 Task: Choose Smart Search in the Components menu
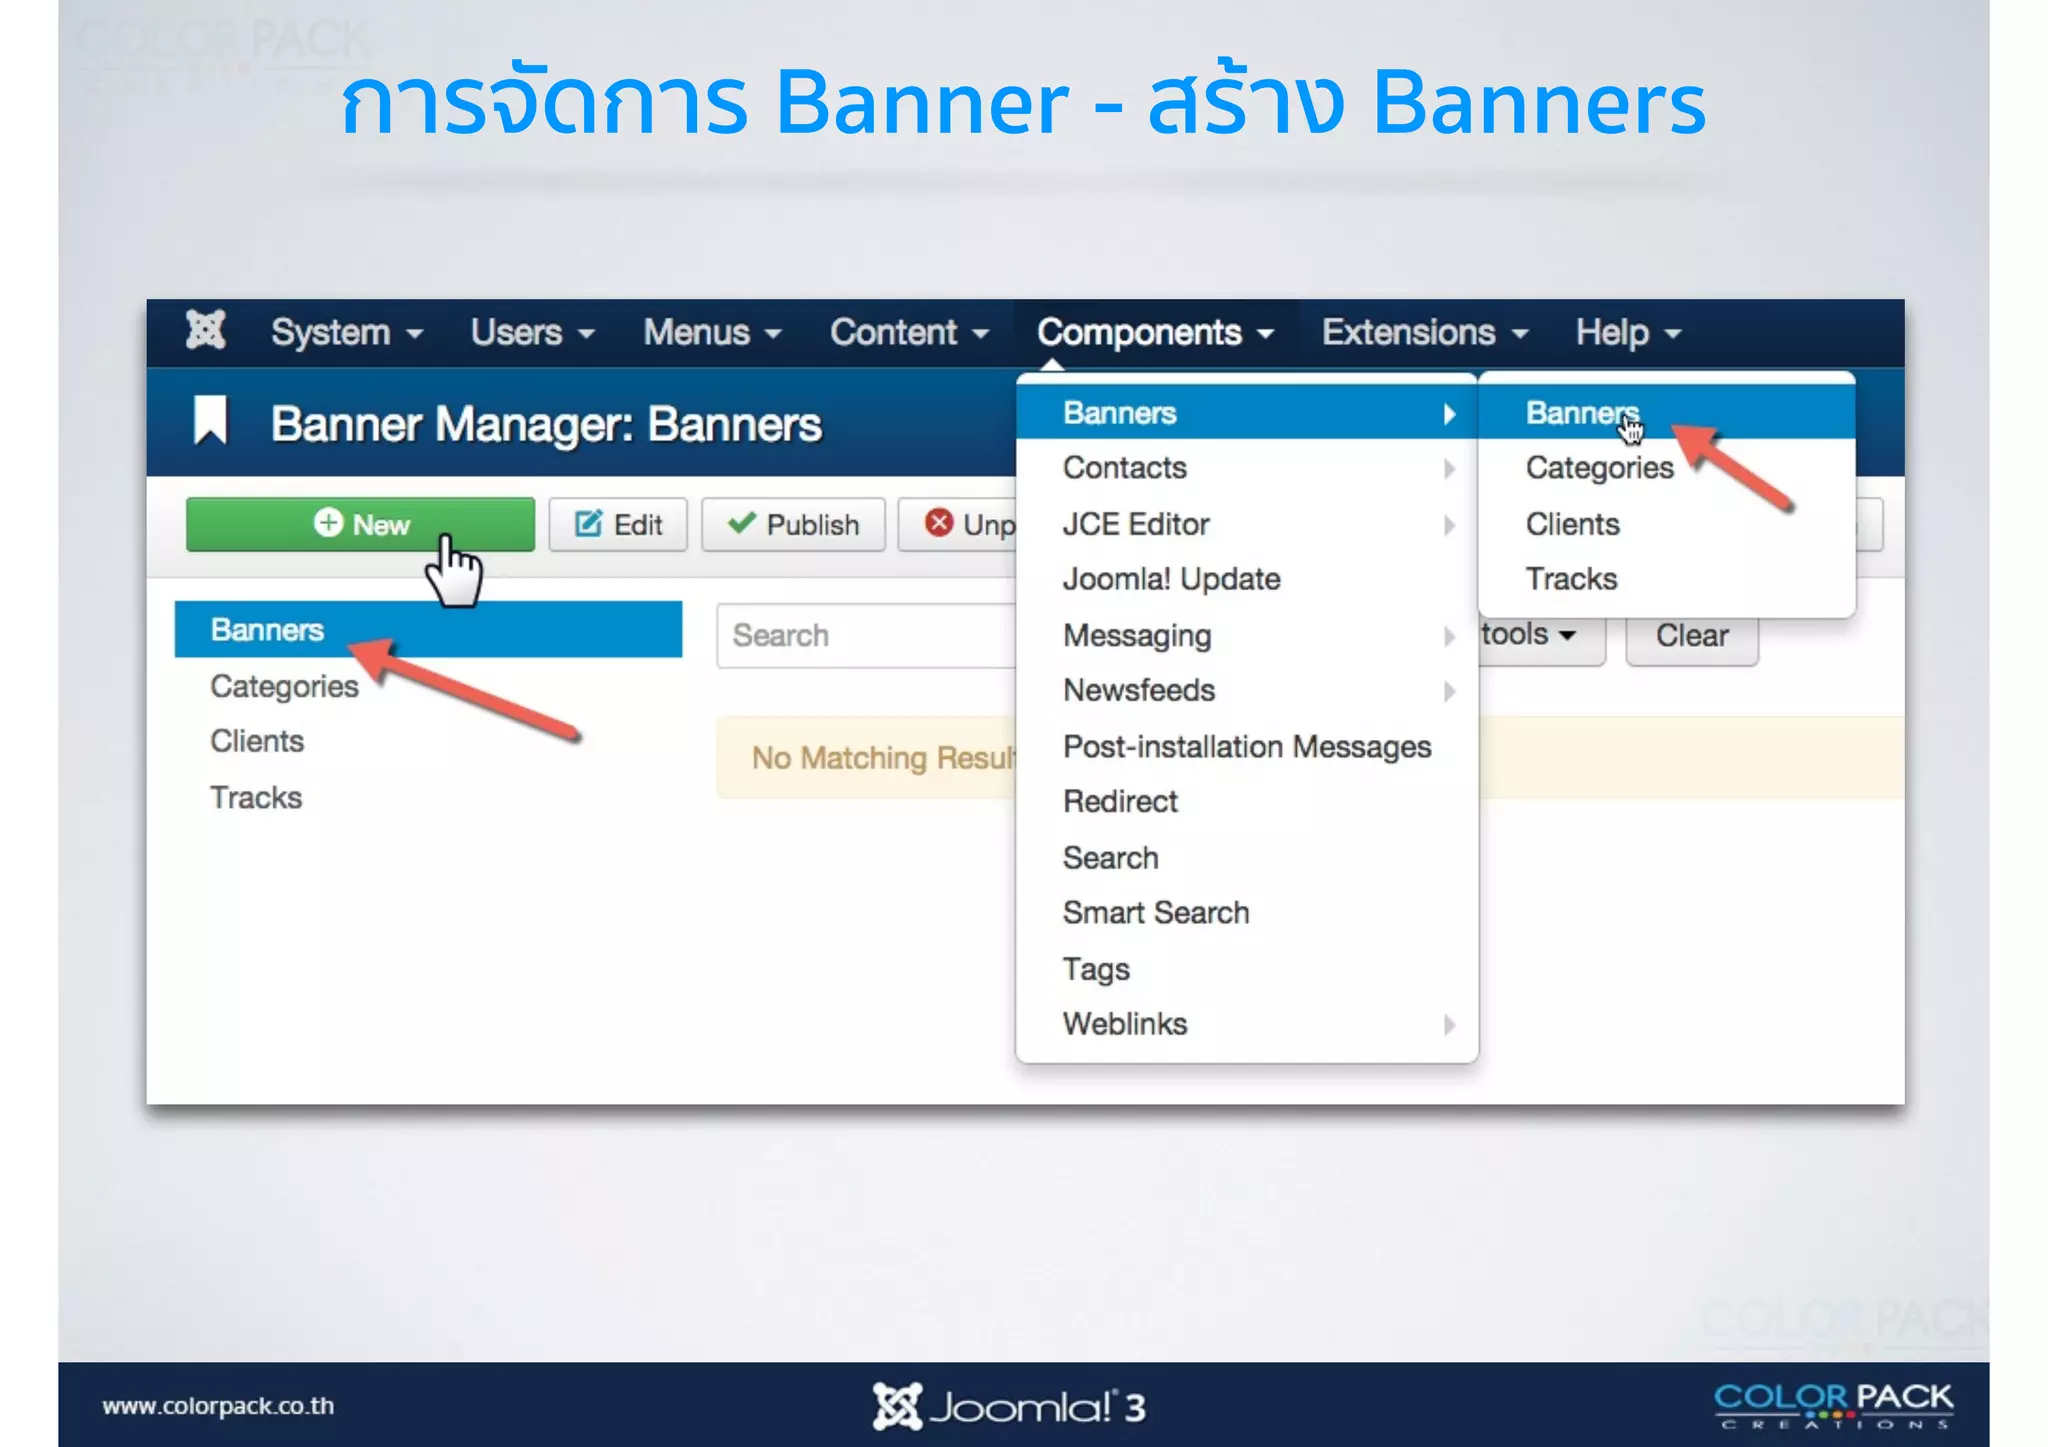click(1156, 912)
